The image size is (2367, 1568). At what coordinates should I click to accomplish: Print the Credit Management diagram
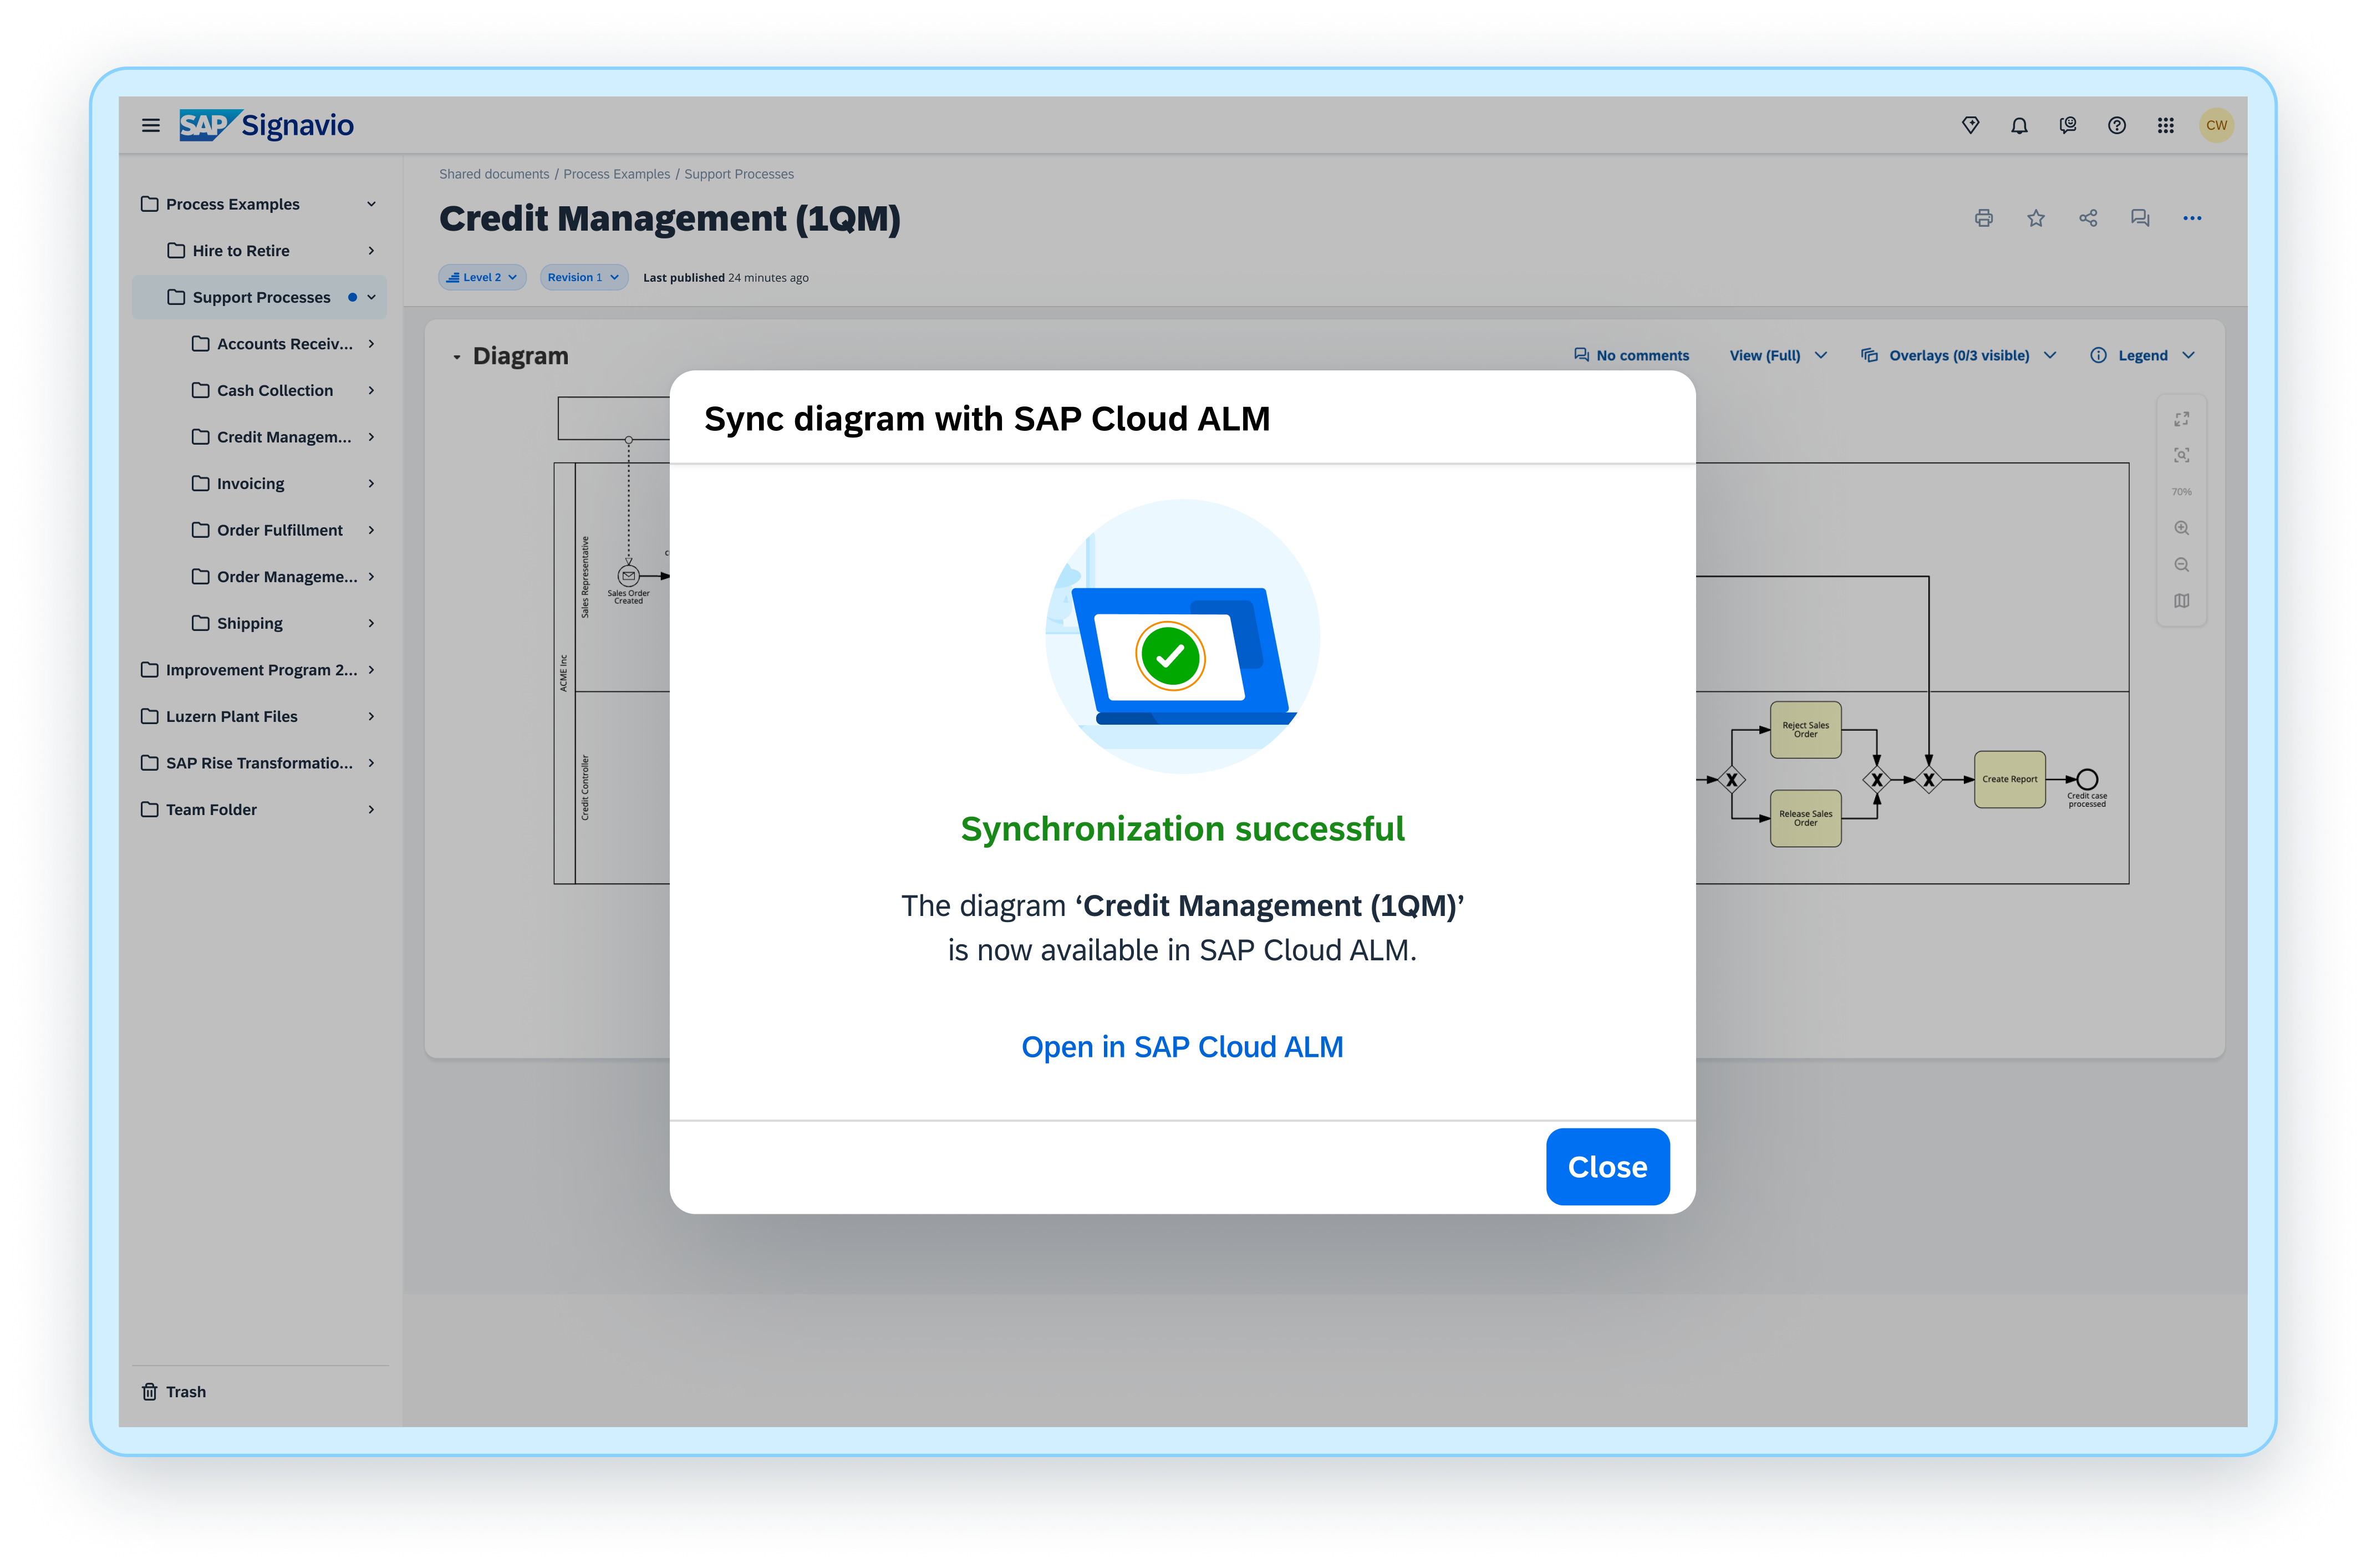click(x=1984, y=218)
